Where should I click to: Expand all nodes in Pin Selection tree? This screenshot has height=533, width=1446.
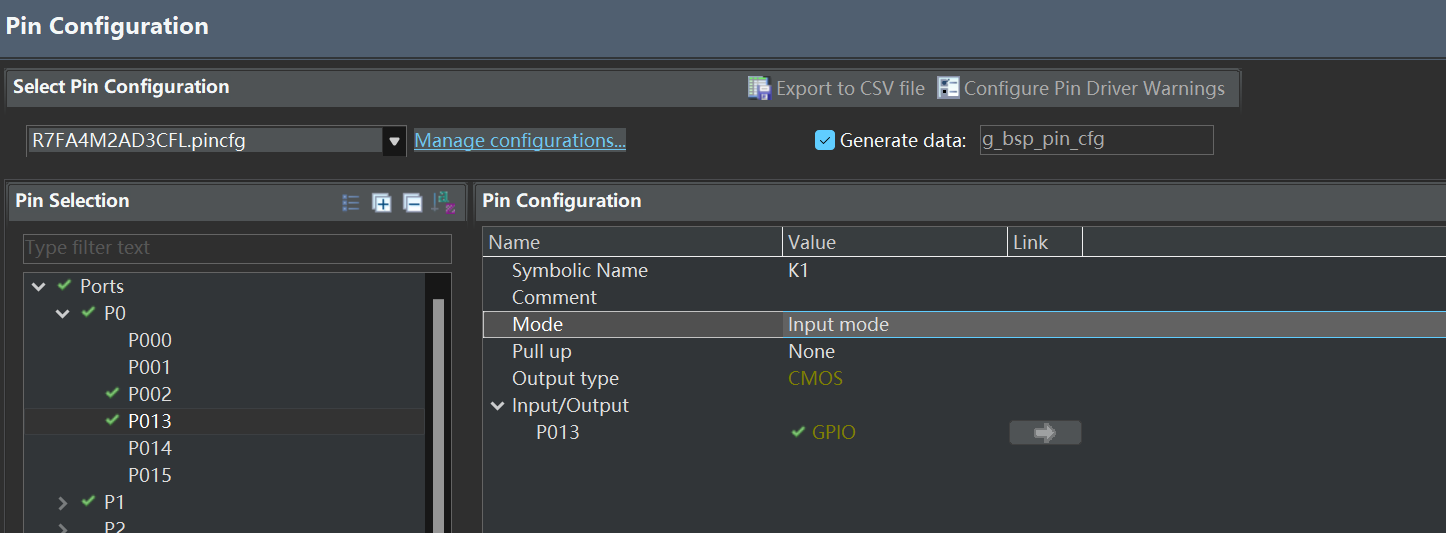pyautogui.click(x=382, y=203)
